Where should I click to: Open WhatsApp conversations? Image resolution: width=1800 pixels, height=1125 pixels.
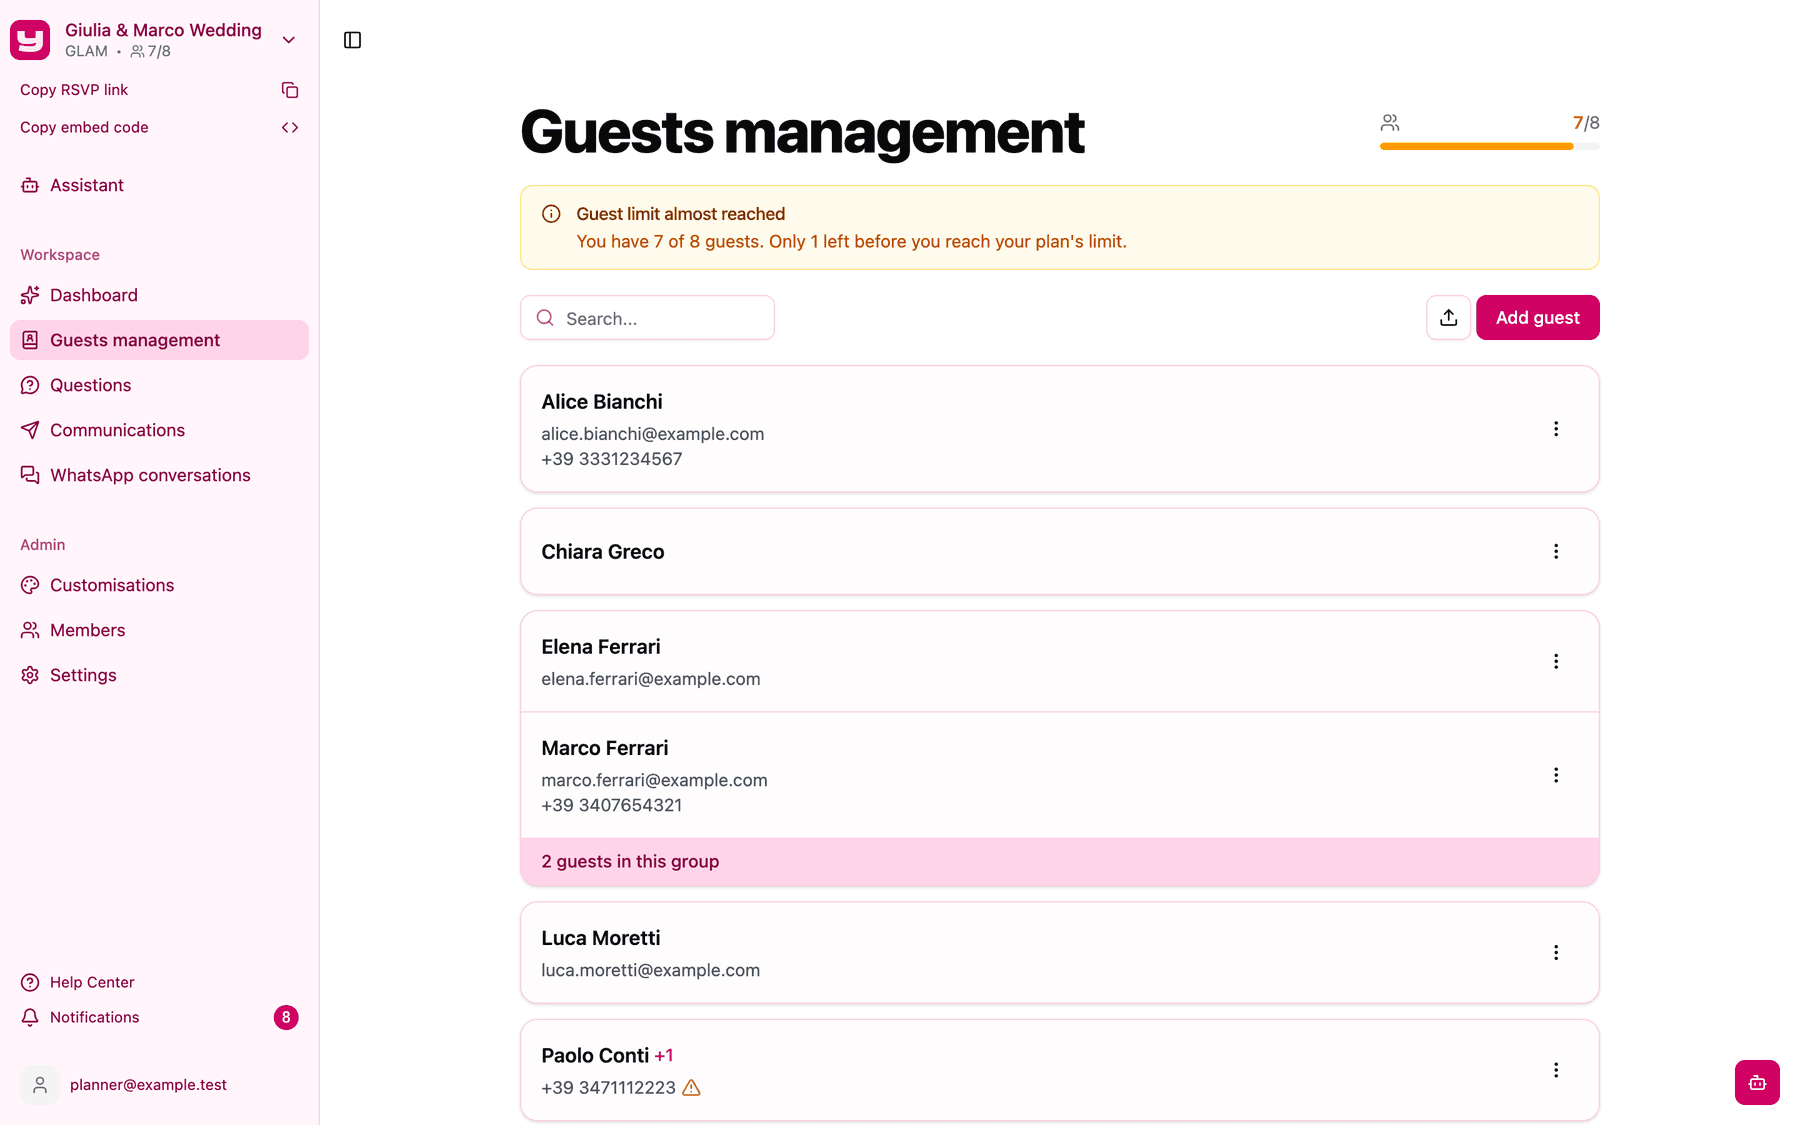tap(160, 475)
